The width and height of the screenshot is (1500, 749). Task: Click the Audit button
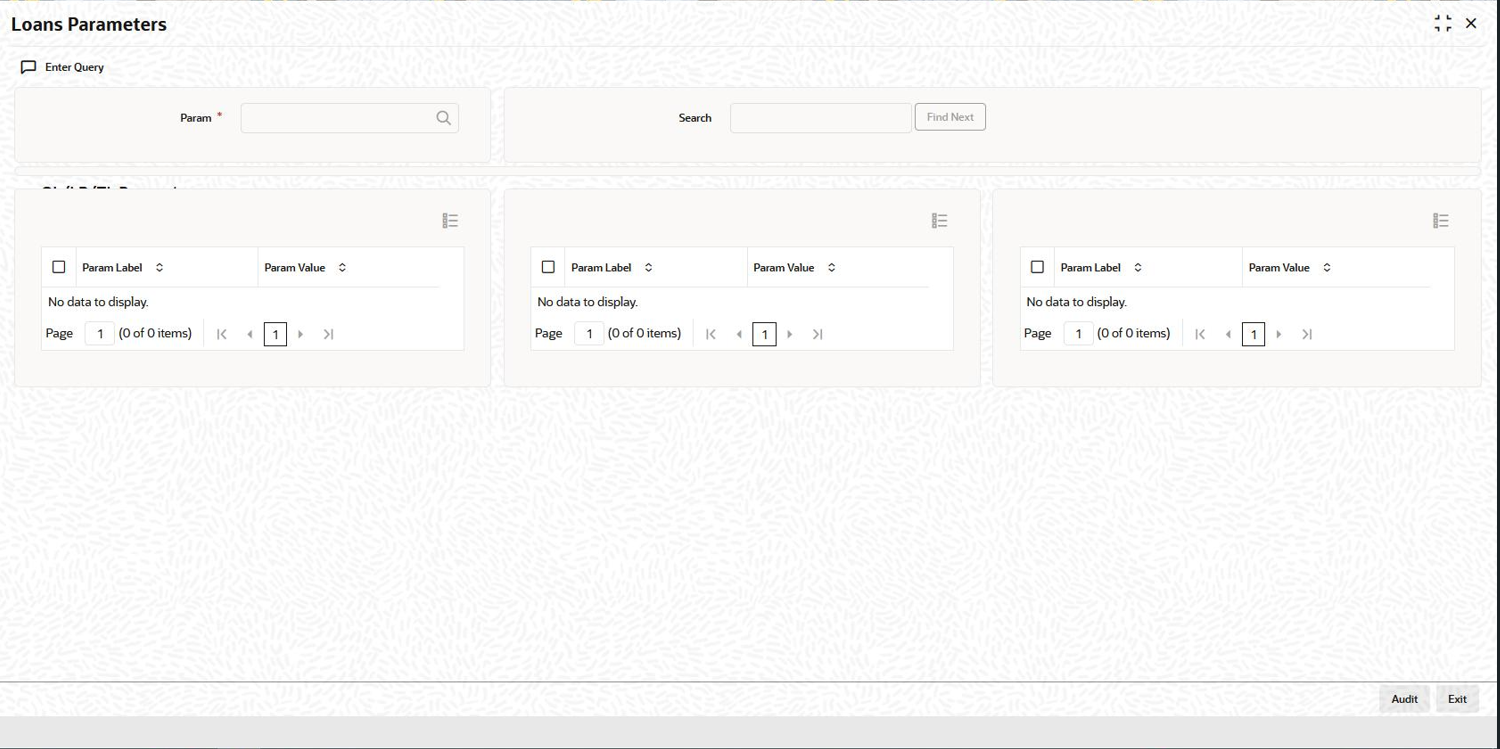[x=1405, y=699]
